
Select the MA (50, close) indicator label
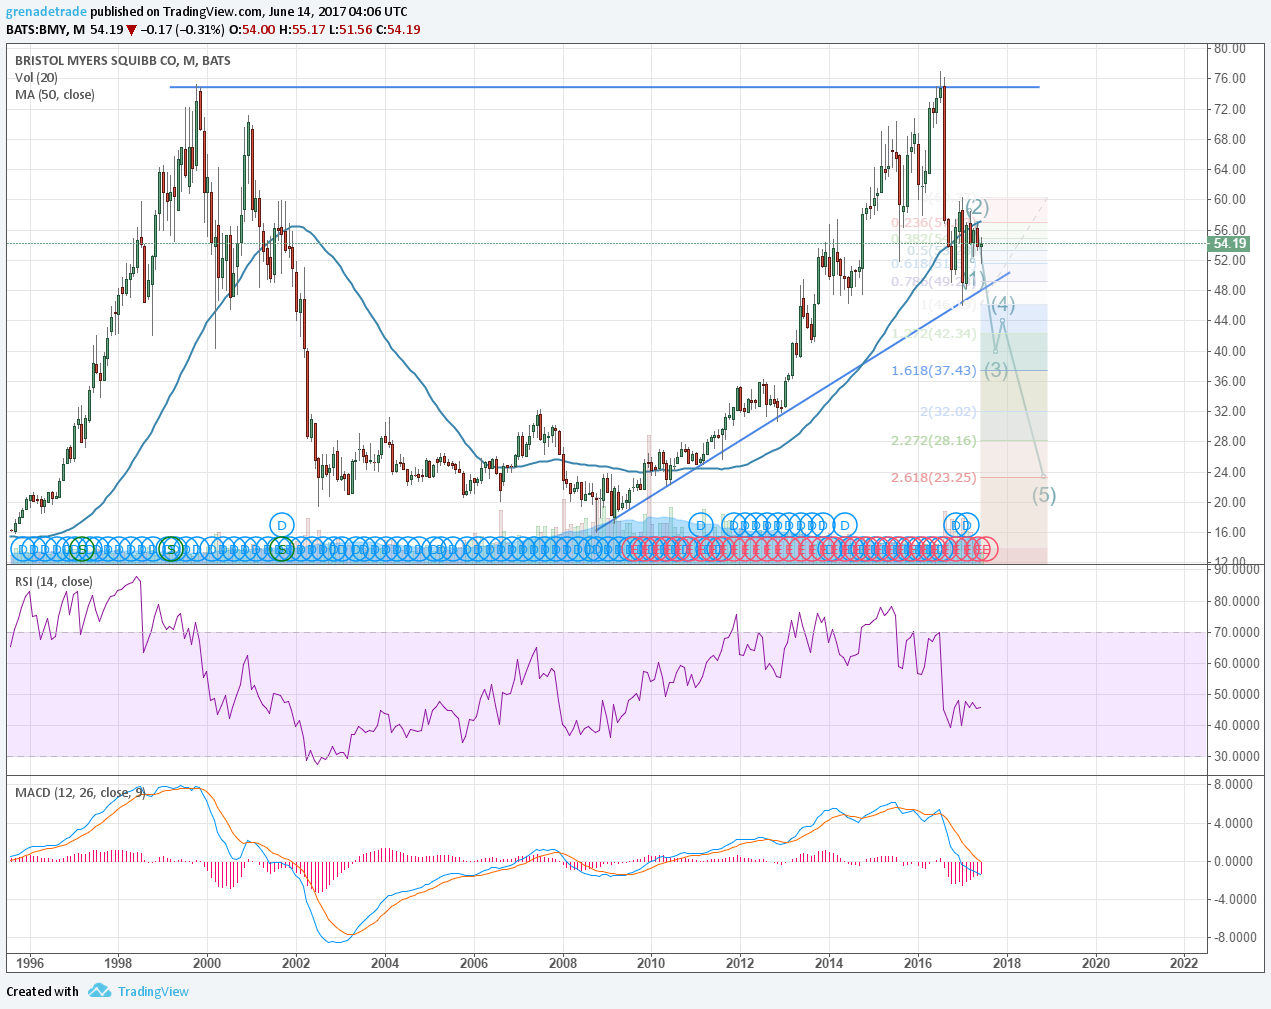point(55,95)
